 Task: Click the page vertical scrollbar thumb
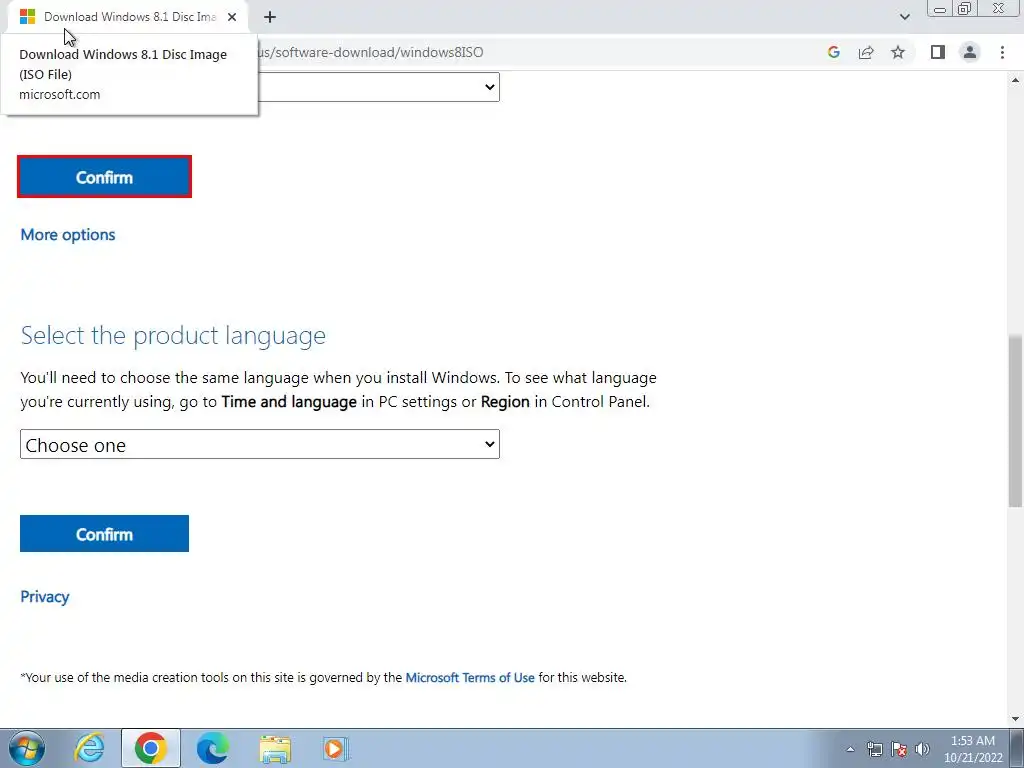pyautogui.click(x=1015, y=421)
